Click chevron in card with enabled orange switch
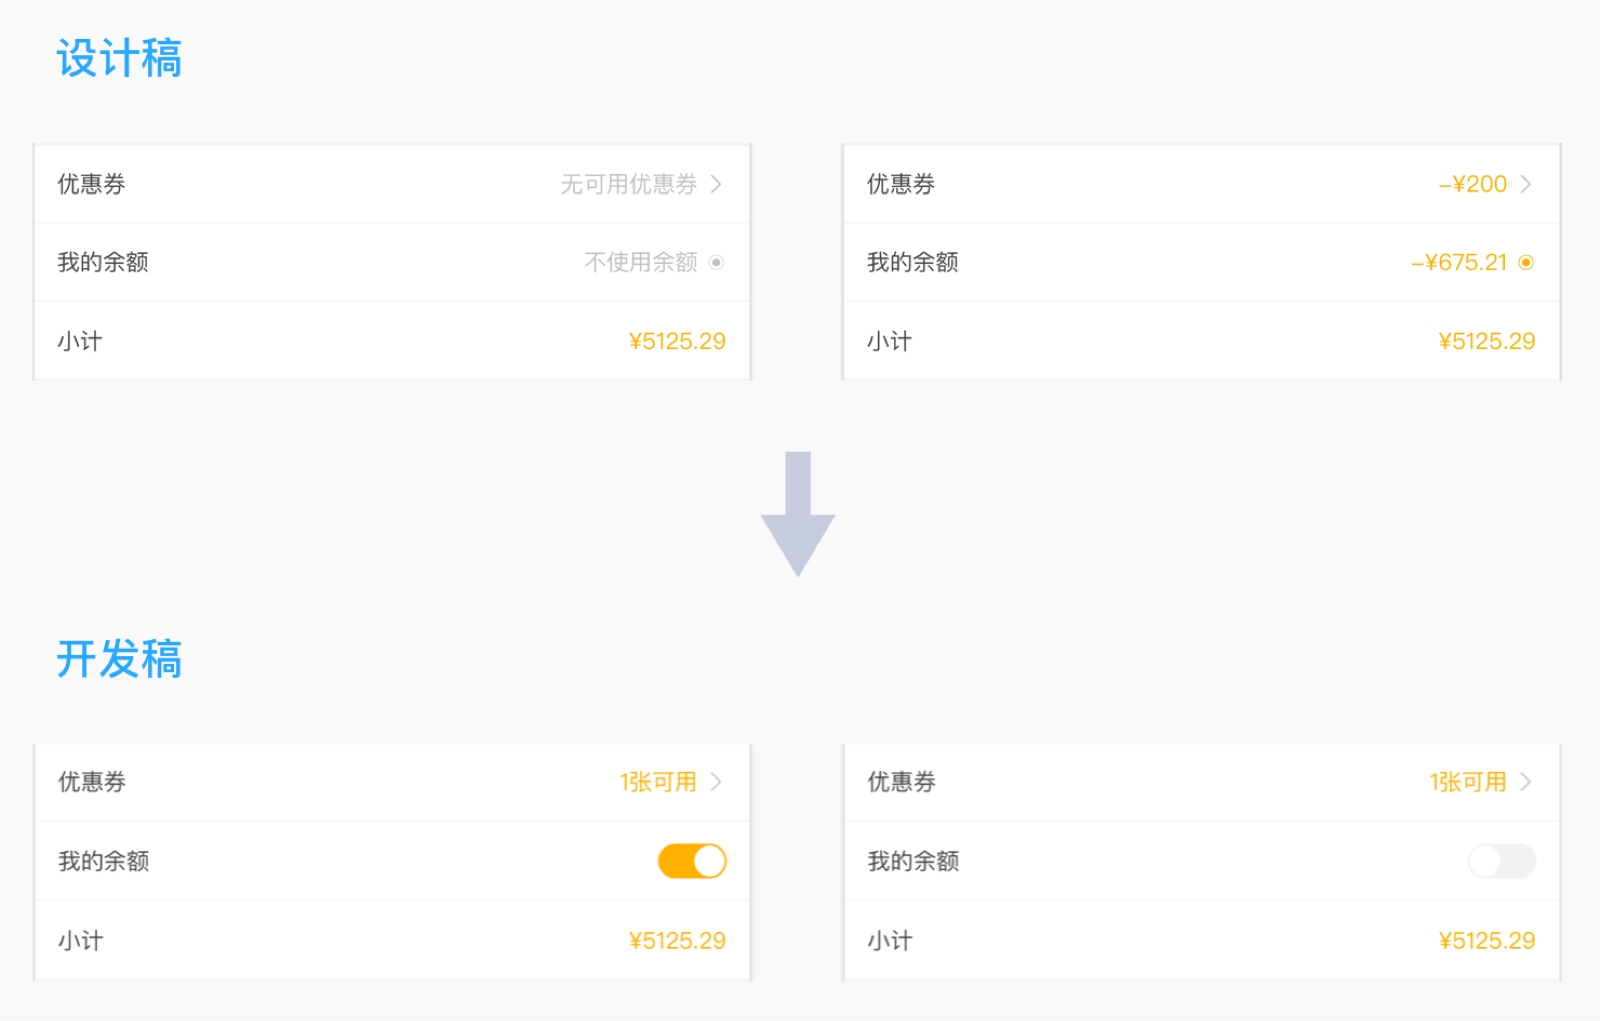The image size is (1600, 1021). 716,782
